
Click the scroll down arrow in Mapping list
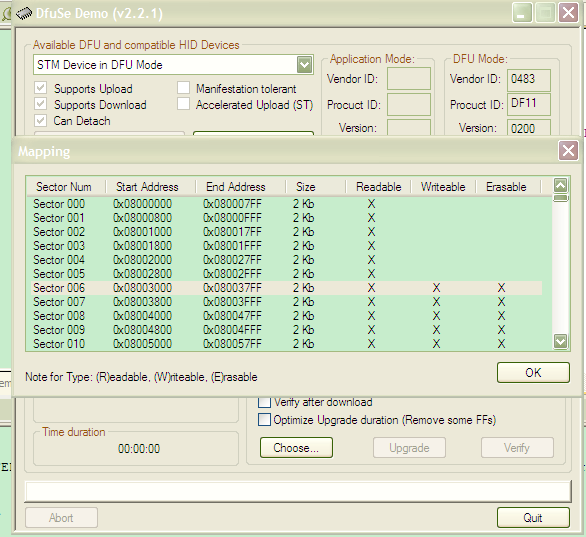(561, 341)
